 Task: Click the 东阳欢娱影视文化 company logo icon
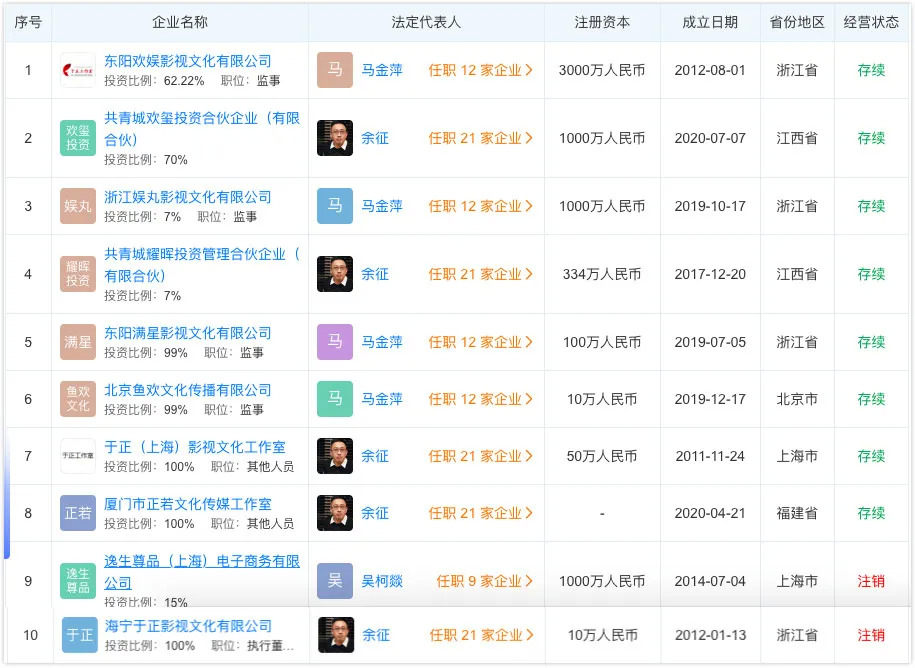click(78, 70)
